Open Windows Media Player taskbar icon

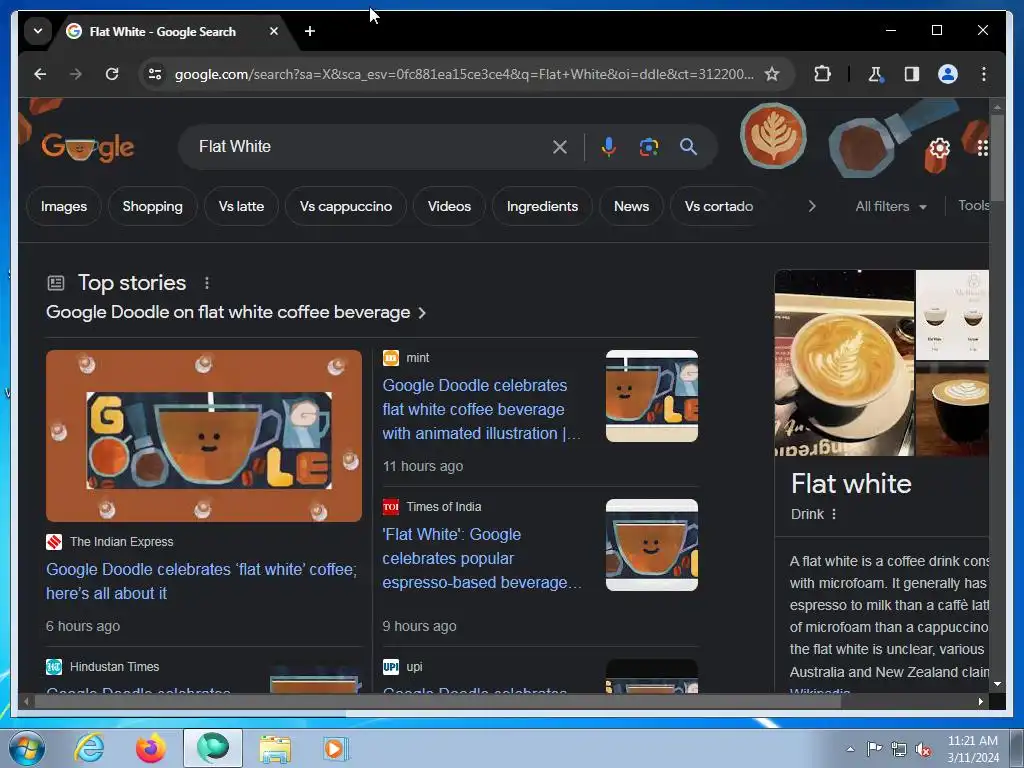point(336,748)
